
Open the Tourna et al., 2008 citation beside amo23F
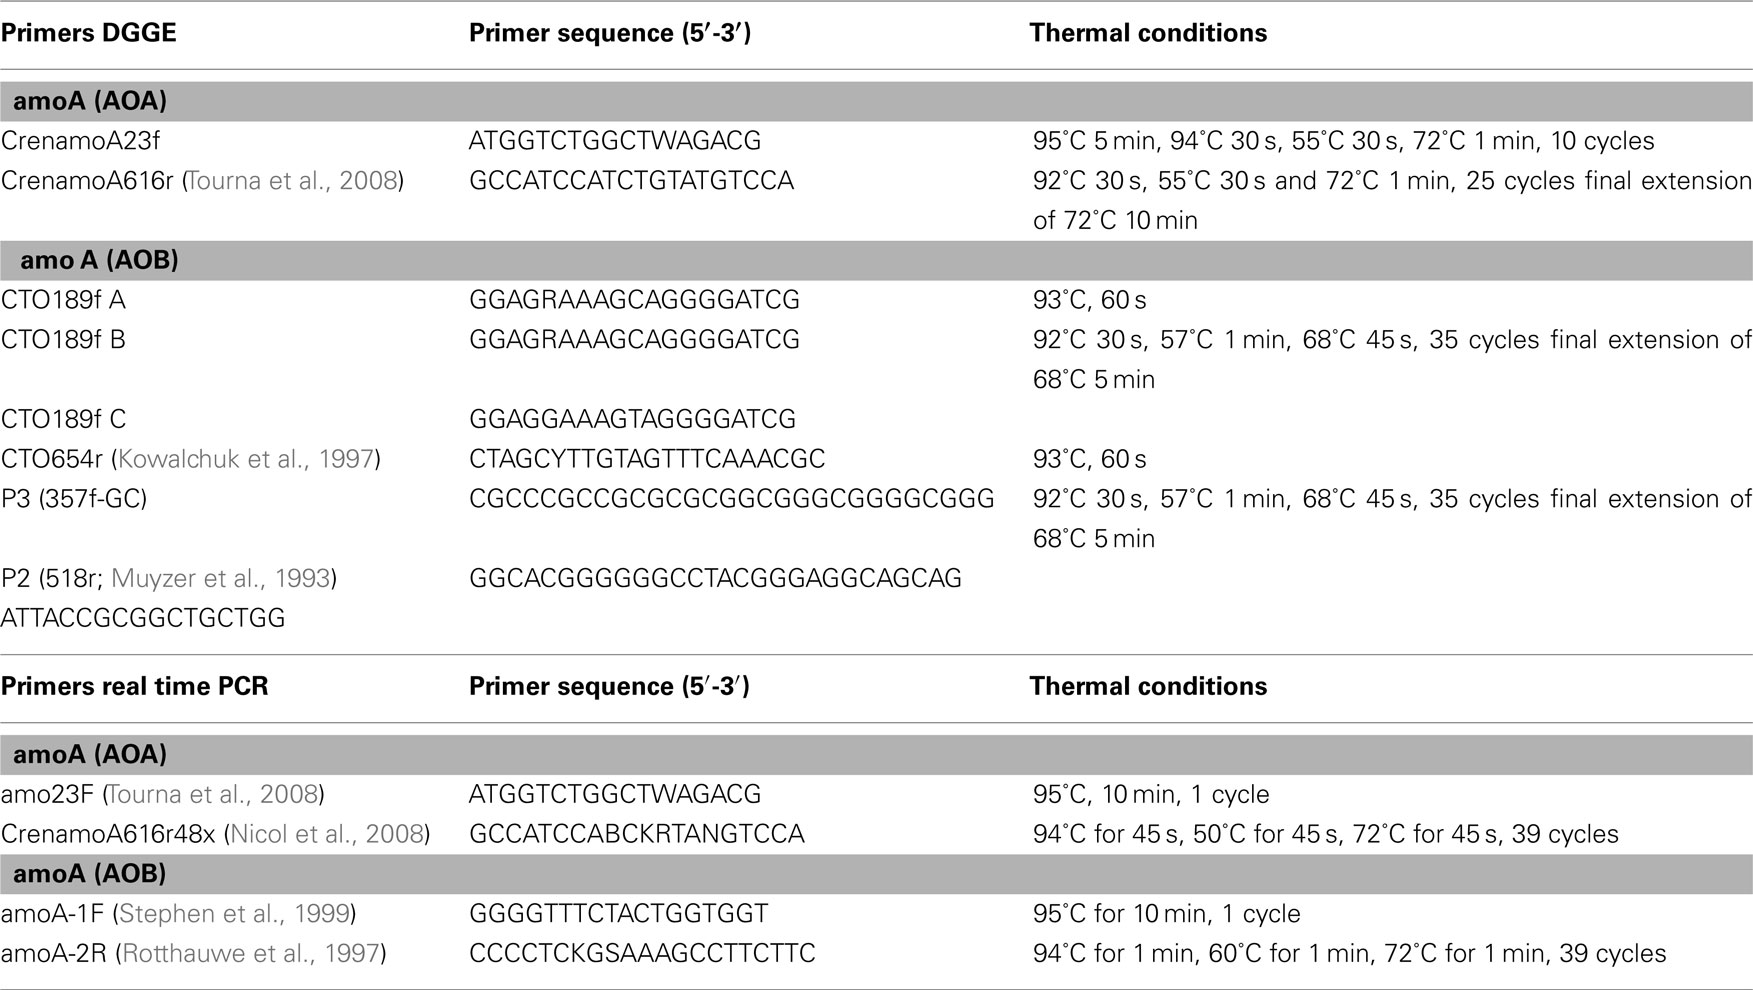[x=213, y=794]
